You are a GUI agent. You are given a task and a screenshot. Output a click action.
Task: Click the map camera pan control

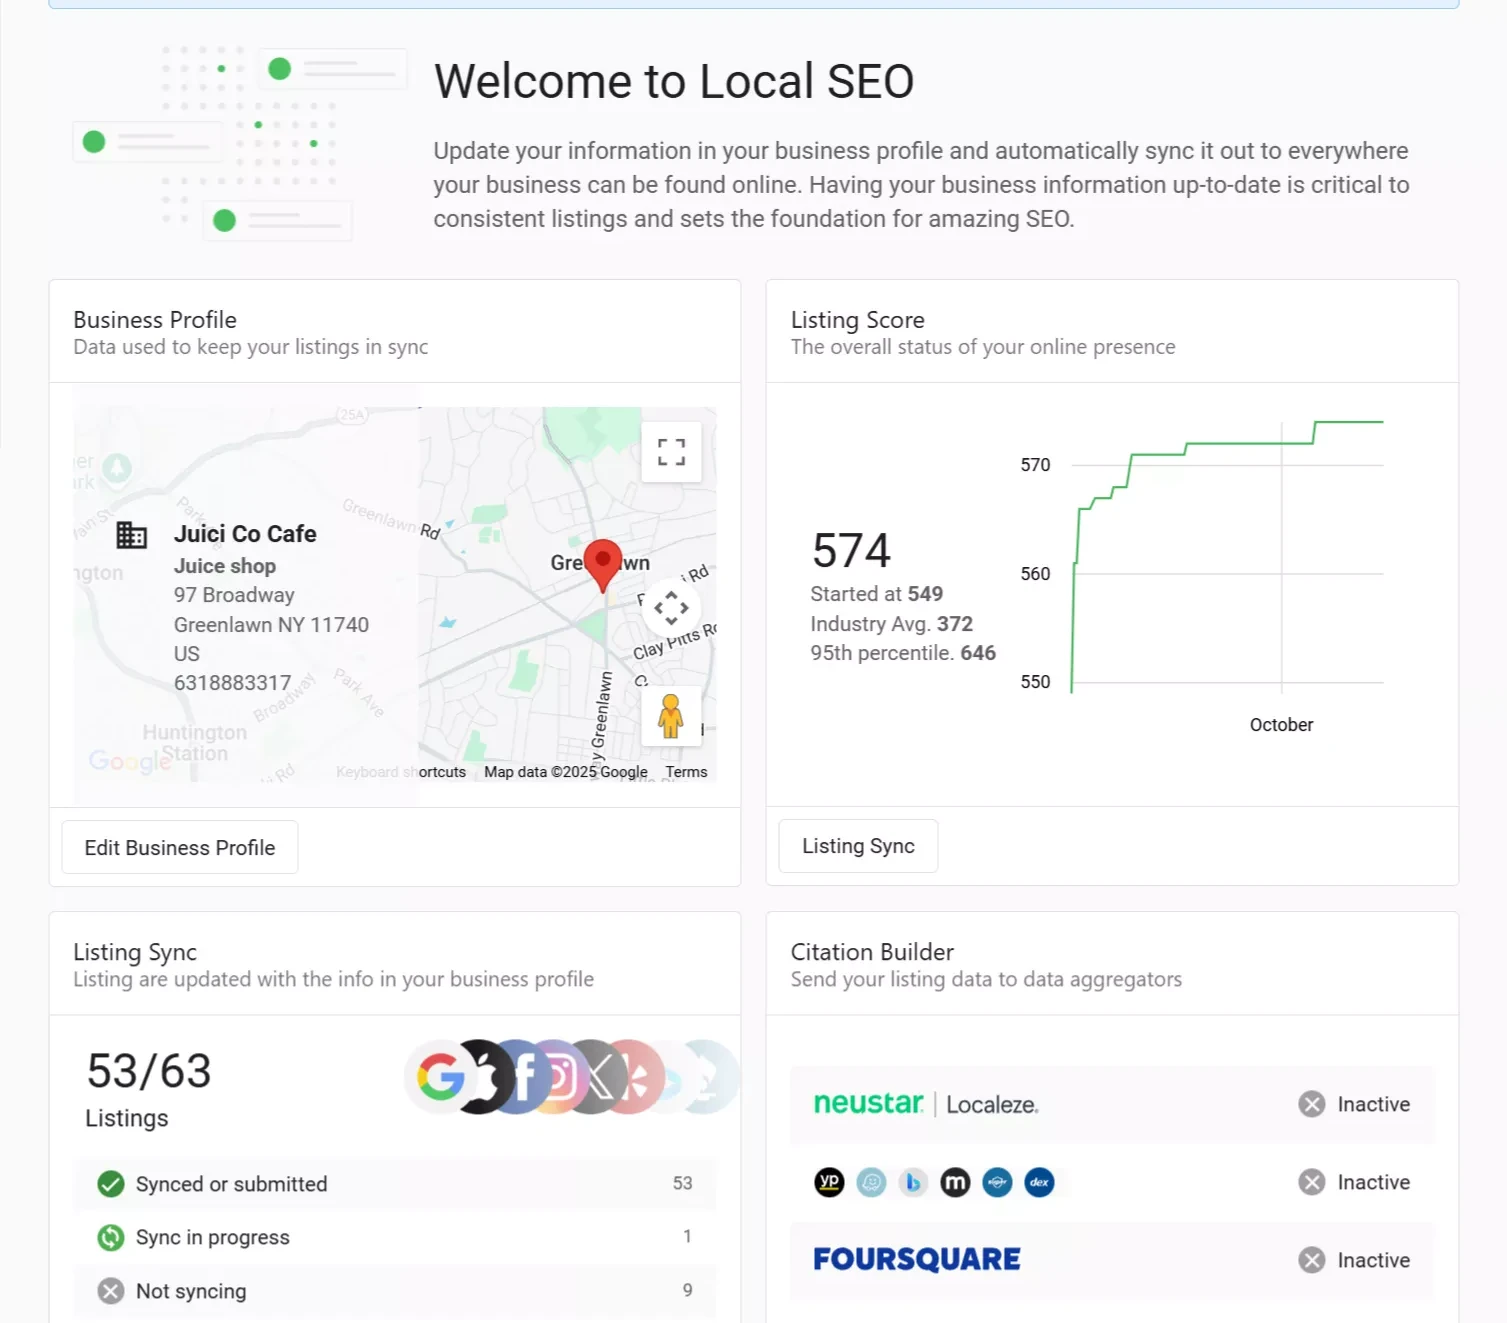(671, 608)
